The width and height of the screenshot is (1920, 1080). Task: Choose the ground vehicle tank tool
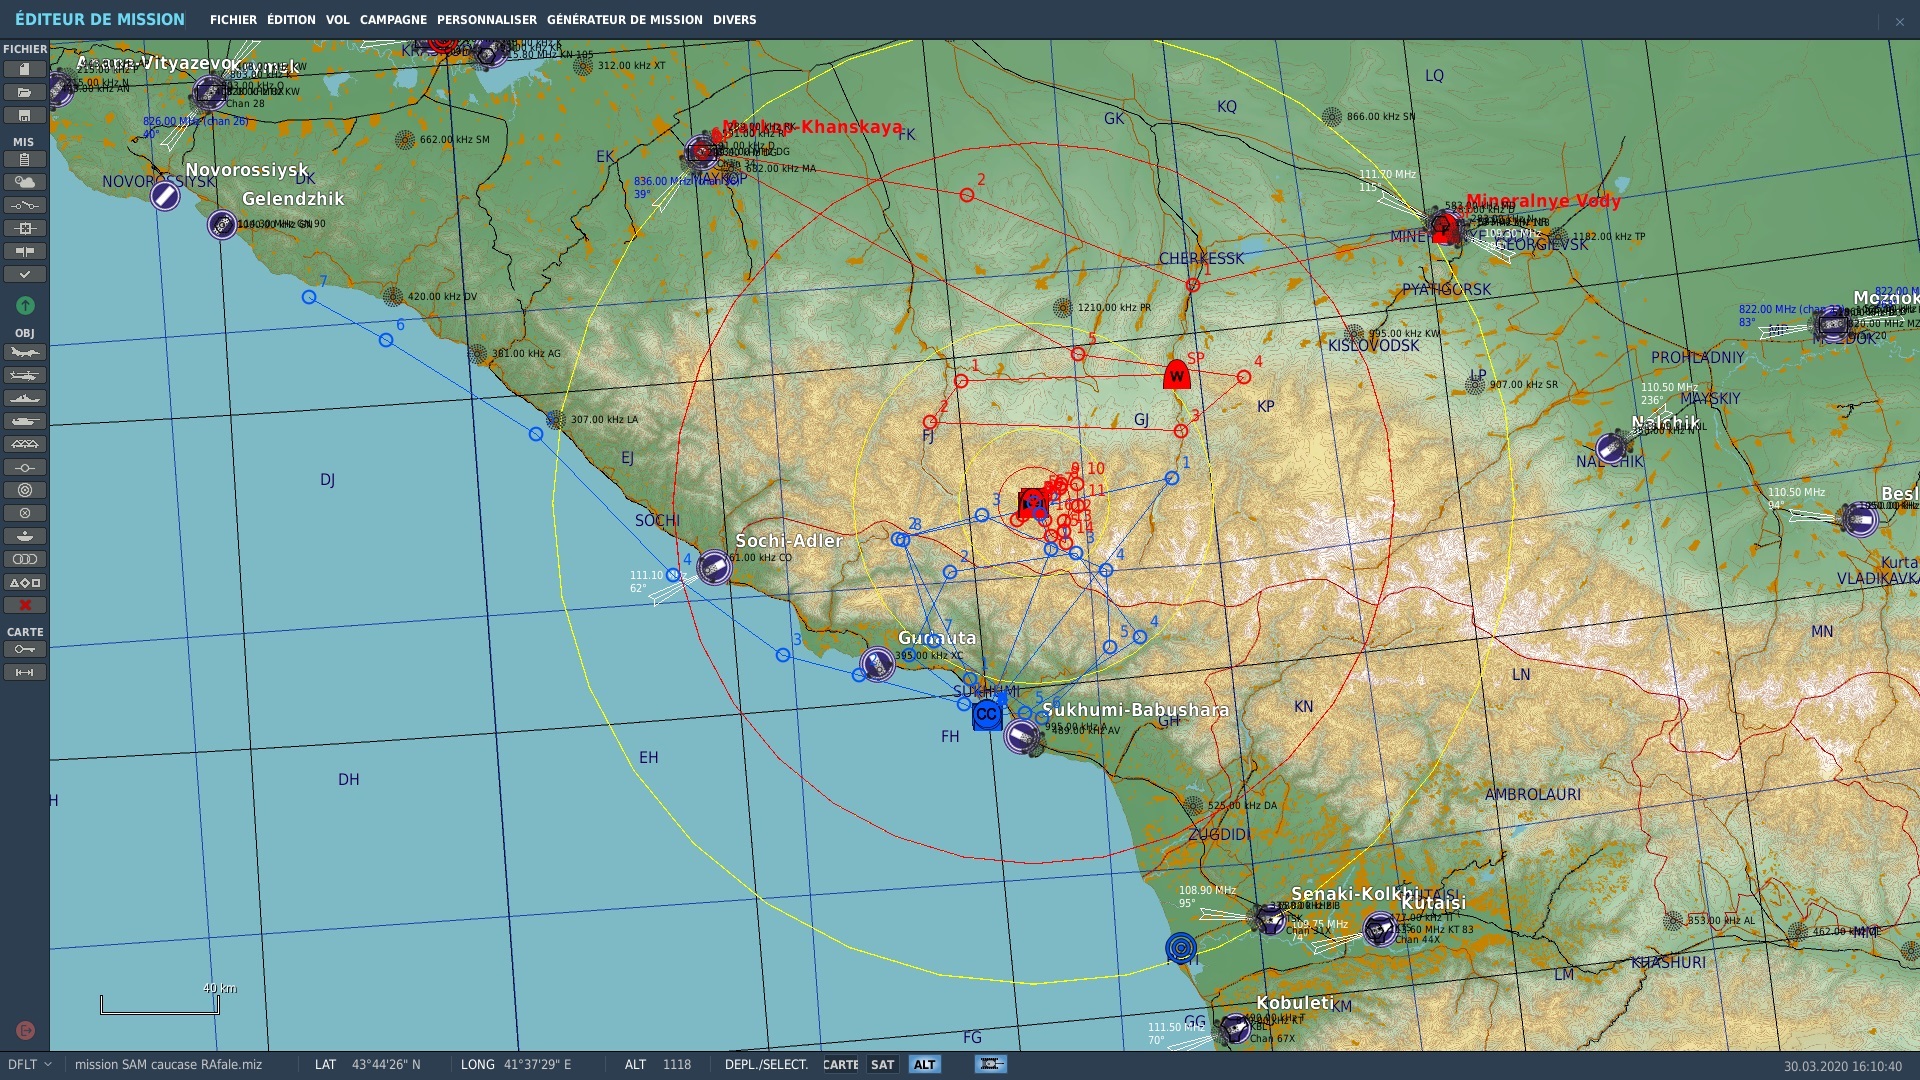coord(24,421)
